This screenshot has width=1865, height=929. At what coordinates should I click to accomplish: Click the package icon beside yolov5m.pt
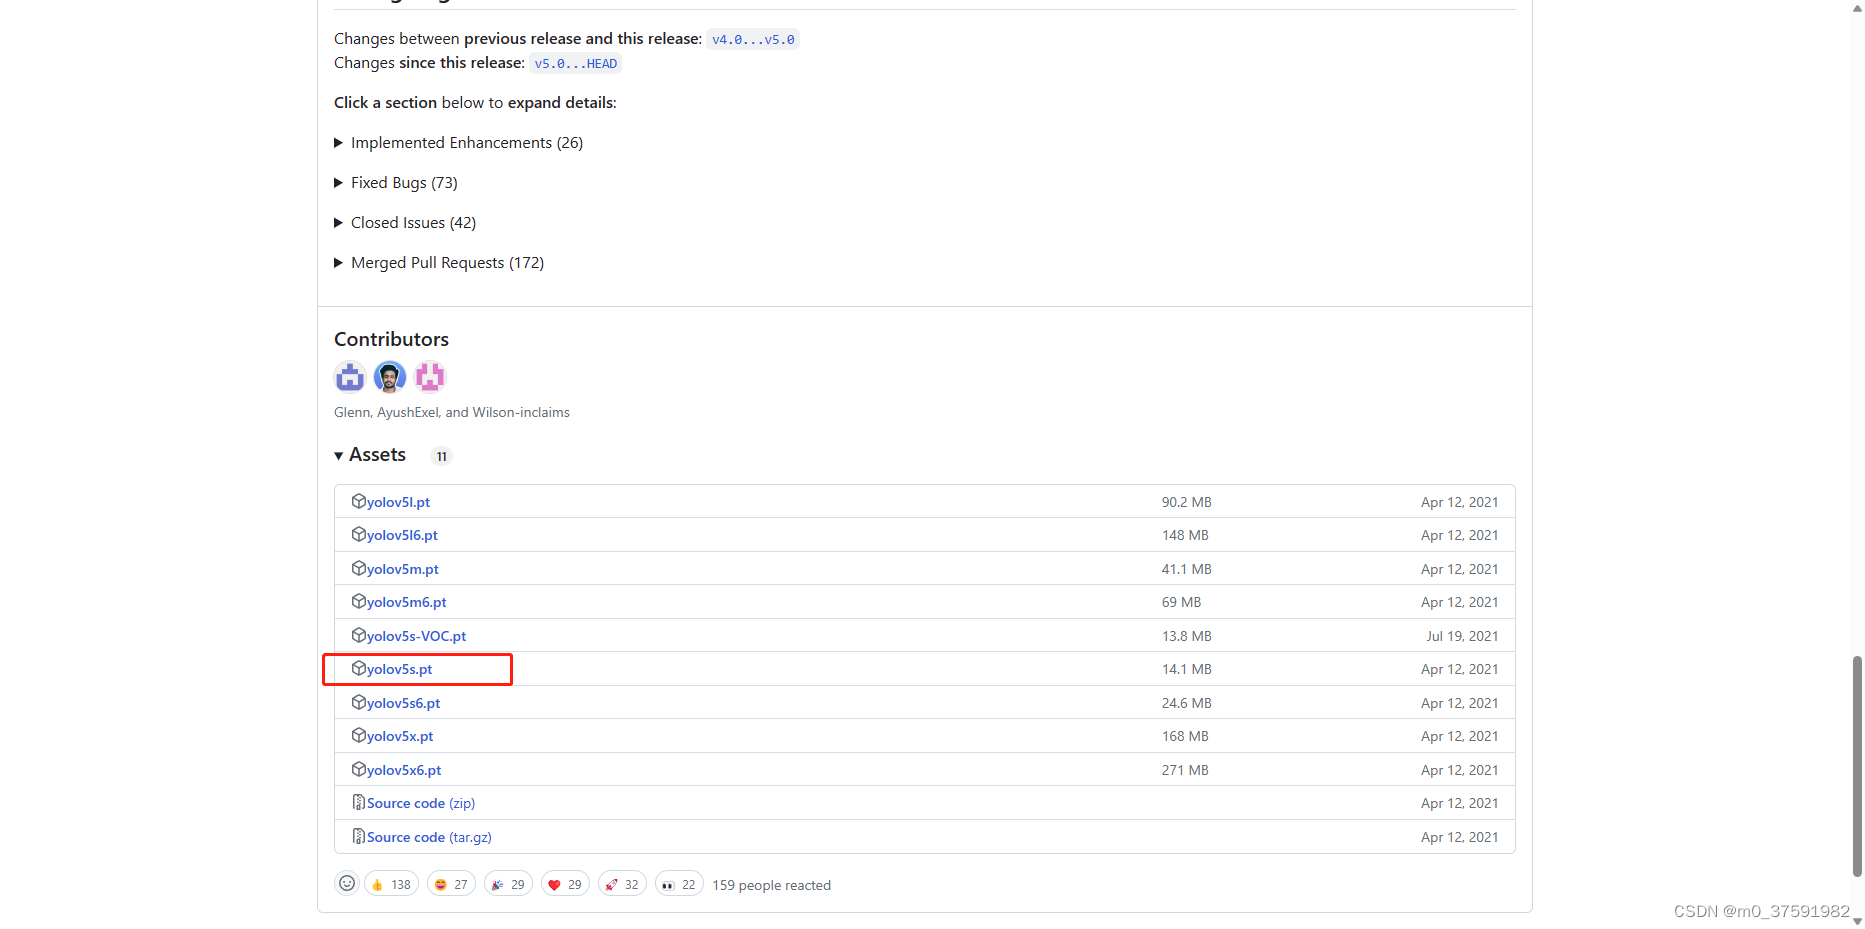click(x=358, y=568)
